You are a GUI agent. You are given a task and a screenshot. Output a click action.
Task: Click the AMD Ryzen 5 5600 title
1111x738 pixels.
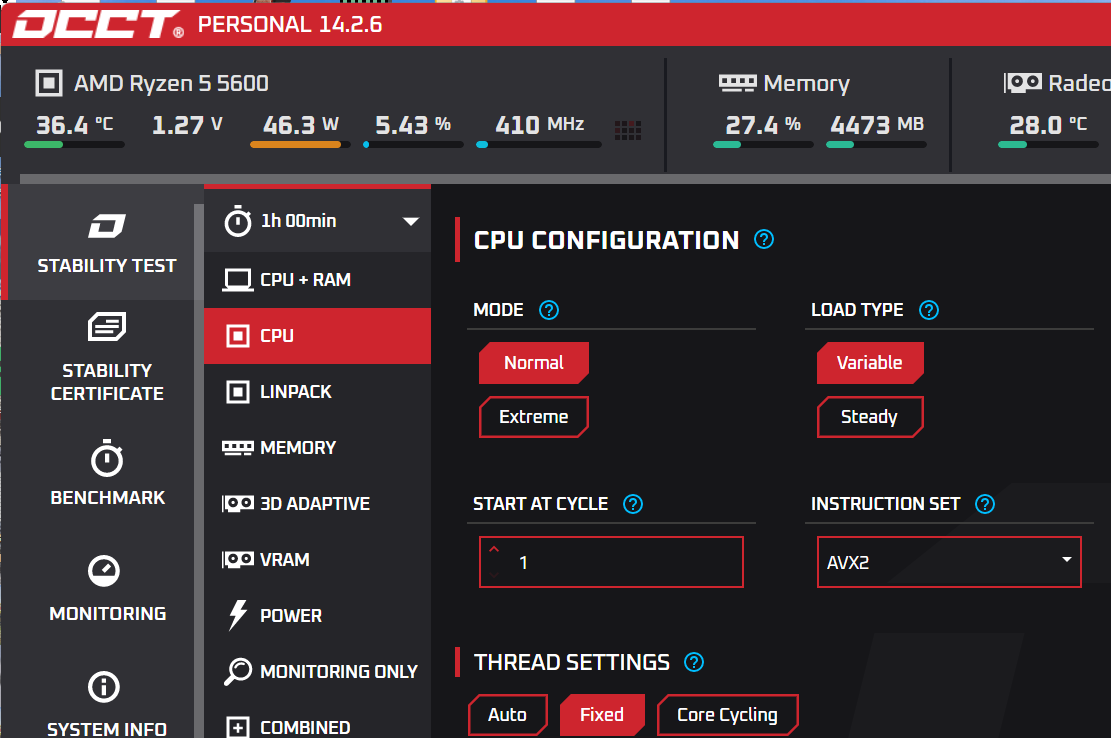171,84
